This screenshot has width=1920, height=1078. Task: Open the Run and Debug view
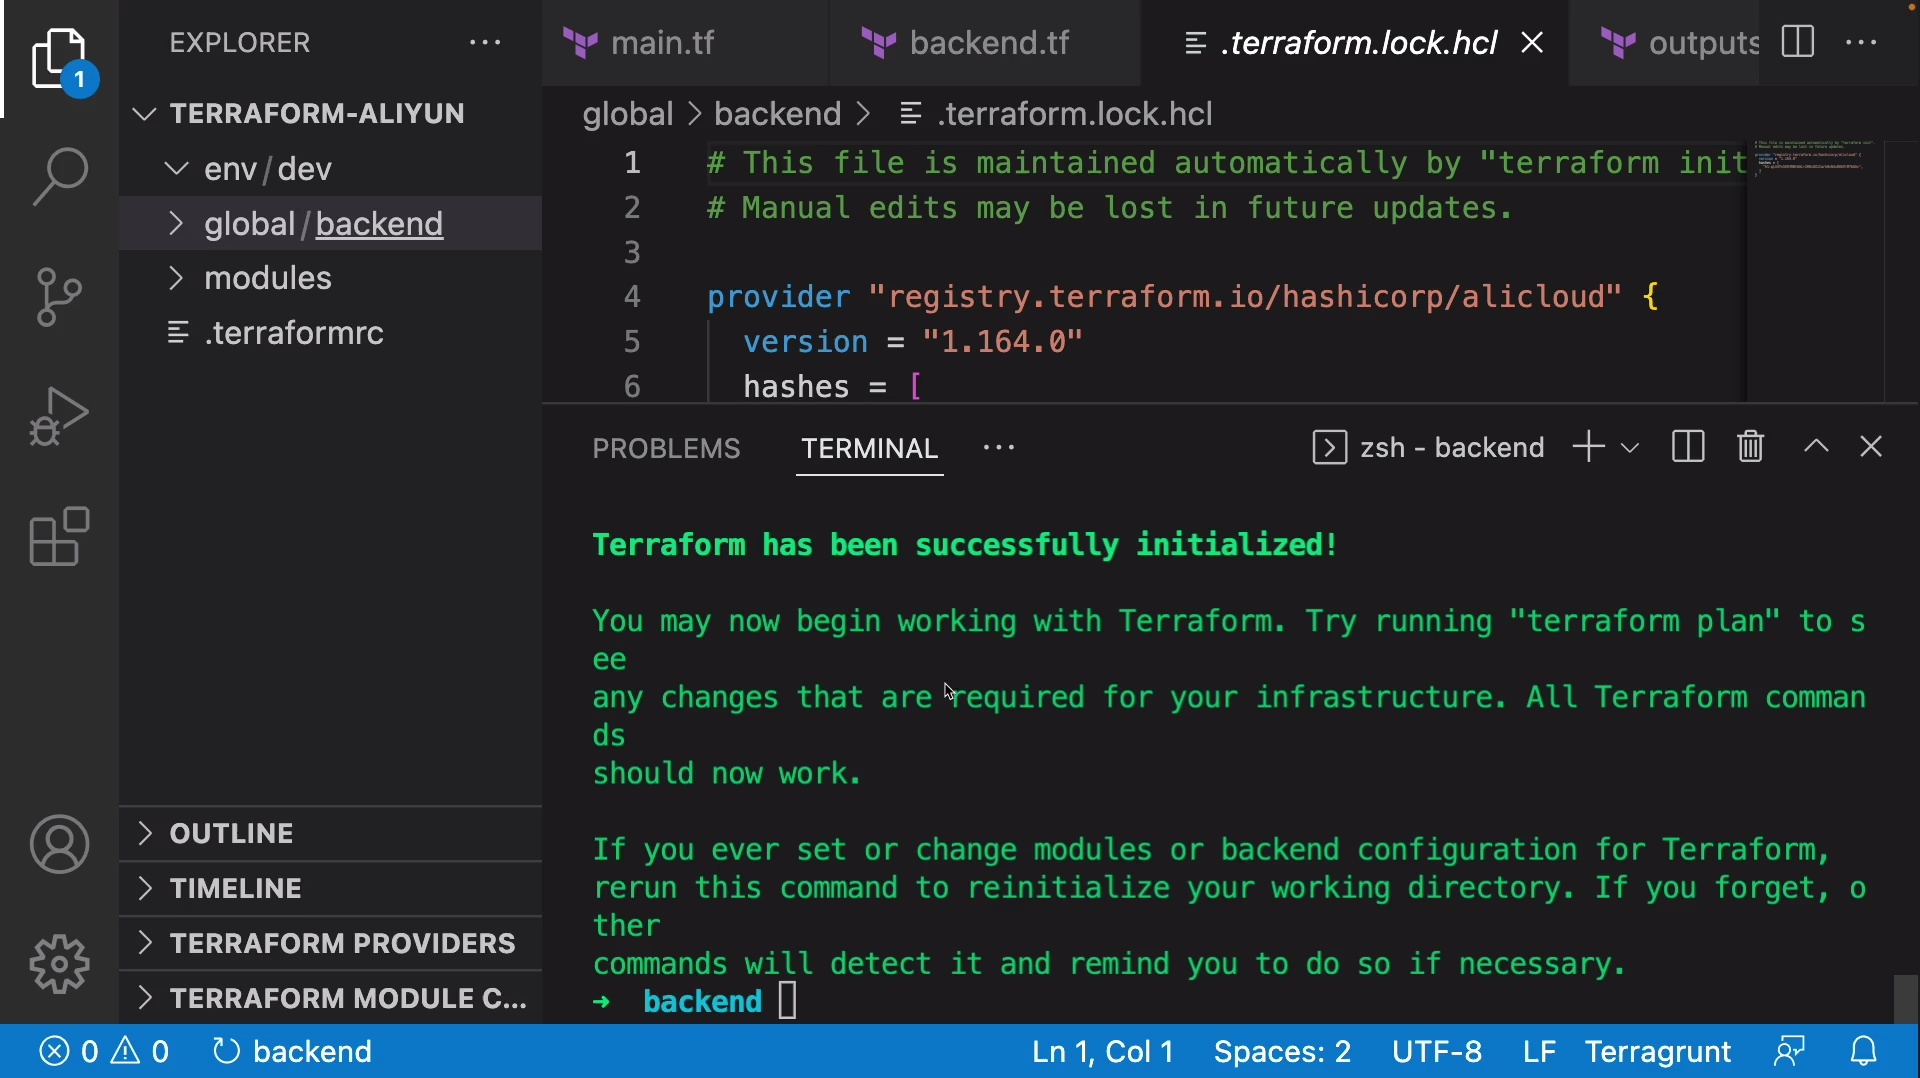pyautogui.click(x=59, y=416)
